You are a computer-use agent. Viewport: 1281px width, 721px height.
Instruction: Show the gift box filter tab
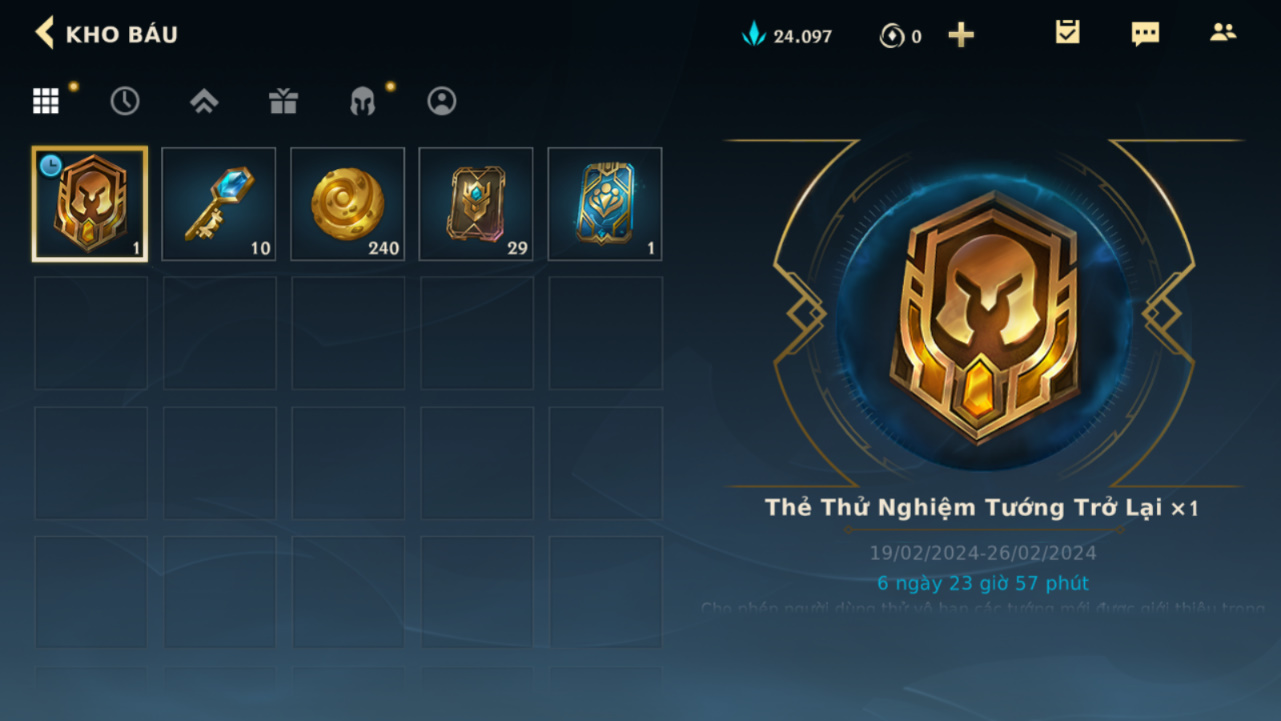283,101
